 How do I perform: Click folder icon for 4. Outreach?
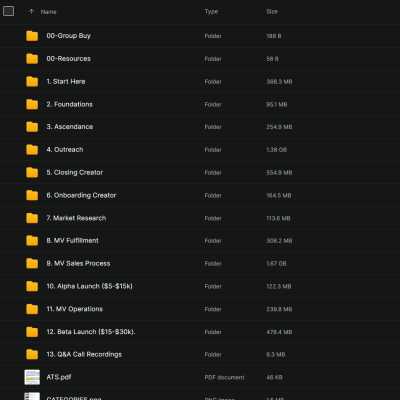(32, 150)
